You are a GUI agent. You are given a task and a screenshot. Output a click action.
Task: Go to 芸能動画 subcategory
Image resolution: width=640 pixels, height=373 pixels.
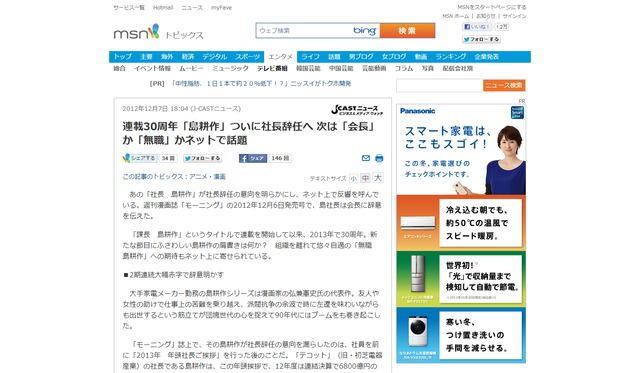coord(374,69)
